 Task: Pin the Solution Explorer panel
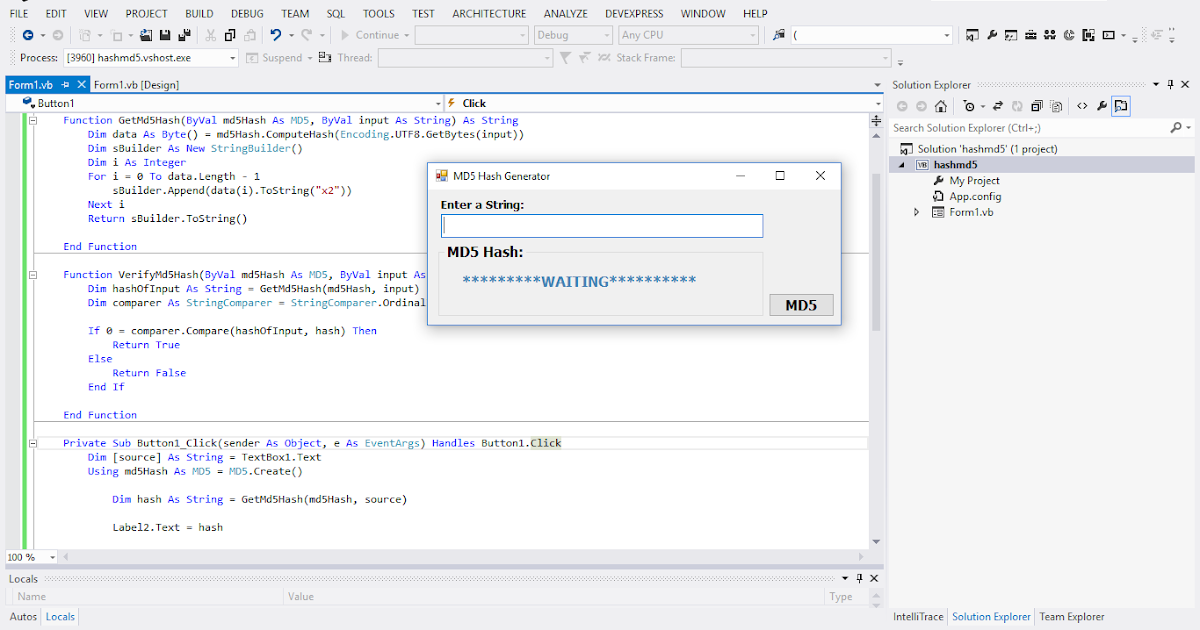point(1171,85)
